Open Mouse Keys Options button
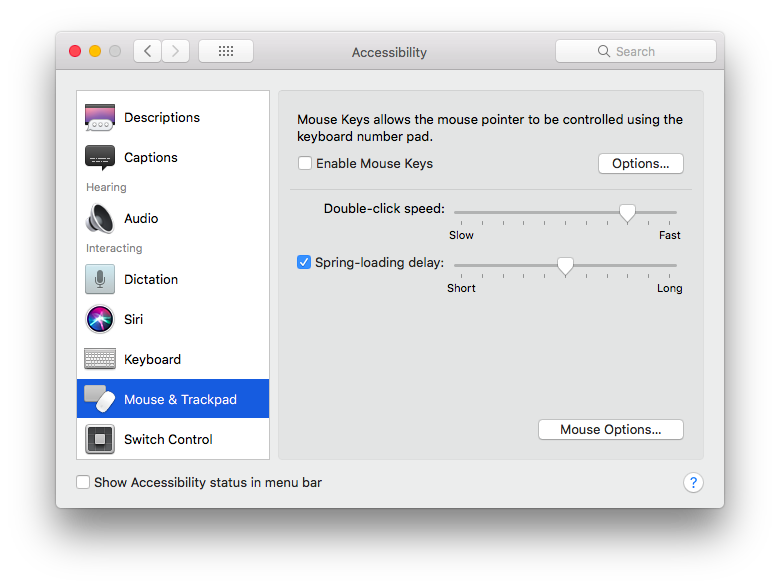Viewport: 780px width, 588px height. 641,163
